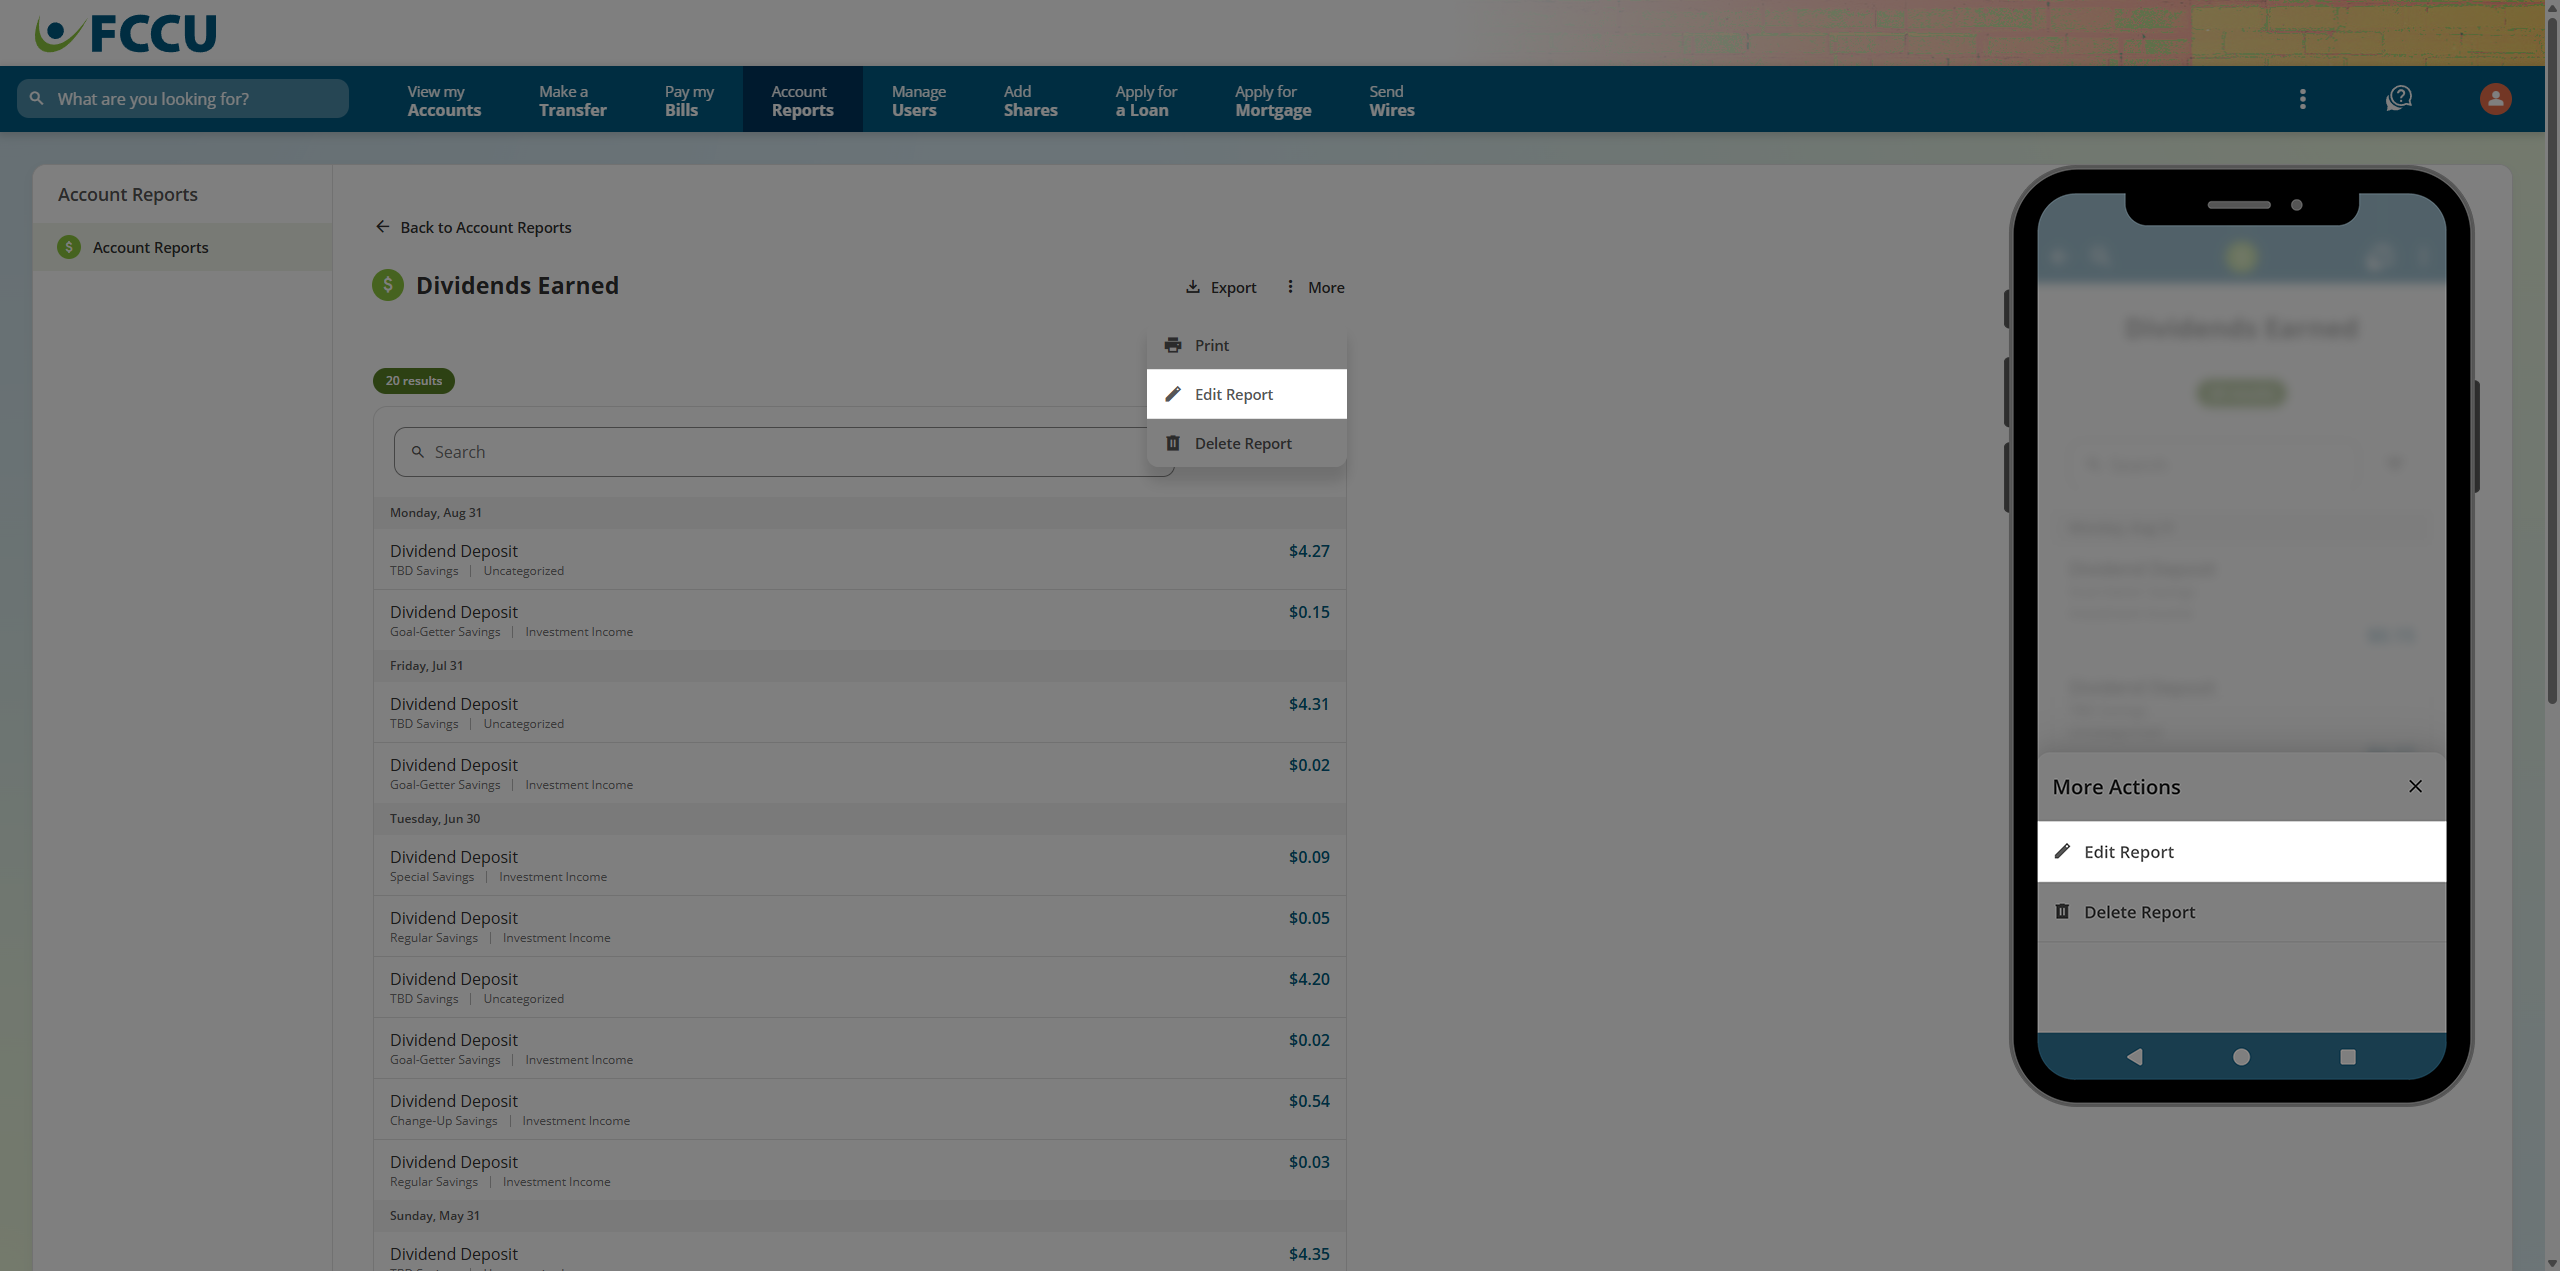Open the $4.27 TBD Savings Dividend Deposit
Viewport: 2560px width, 1271px height.
[859, 559]
